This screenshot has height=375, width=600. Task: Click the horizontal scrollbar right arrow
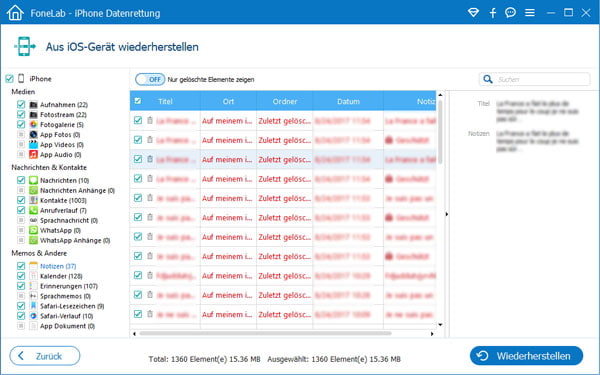pyautogui.click(x=432, y=334)
